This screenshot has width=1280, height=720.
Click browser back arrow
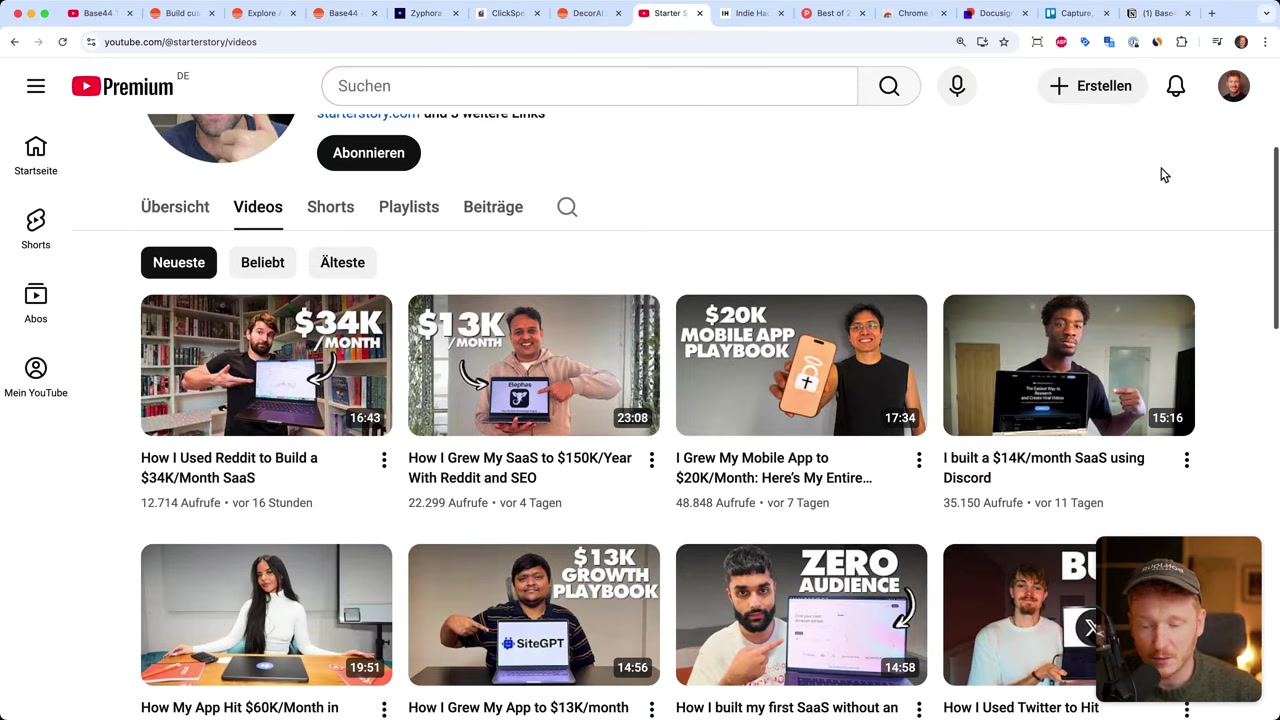[x=15, y=42]
